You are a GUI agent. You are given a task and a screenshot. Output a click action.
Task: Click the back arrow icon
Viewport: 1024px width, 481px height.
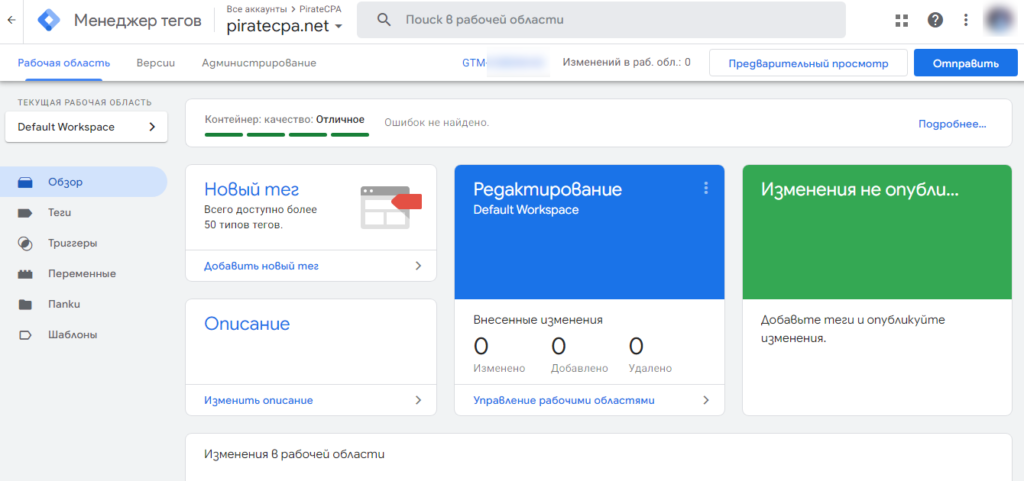pyautogui.click(x=11, y=20)
